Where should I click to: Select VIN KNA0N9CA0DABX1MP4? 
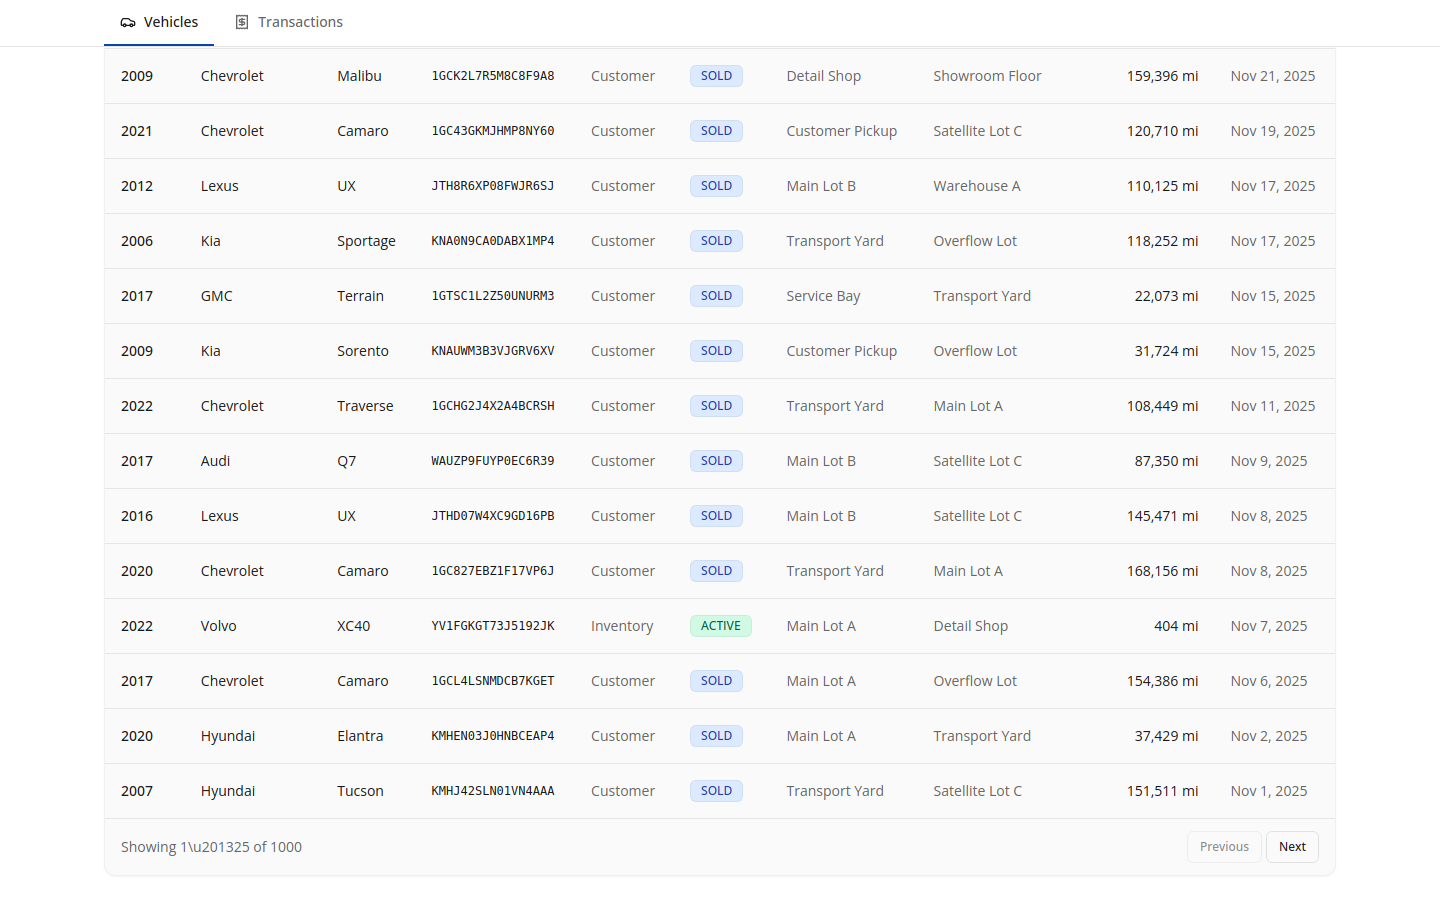[493, 241]
